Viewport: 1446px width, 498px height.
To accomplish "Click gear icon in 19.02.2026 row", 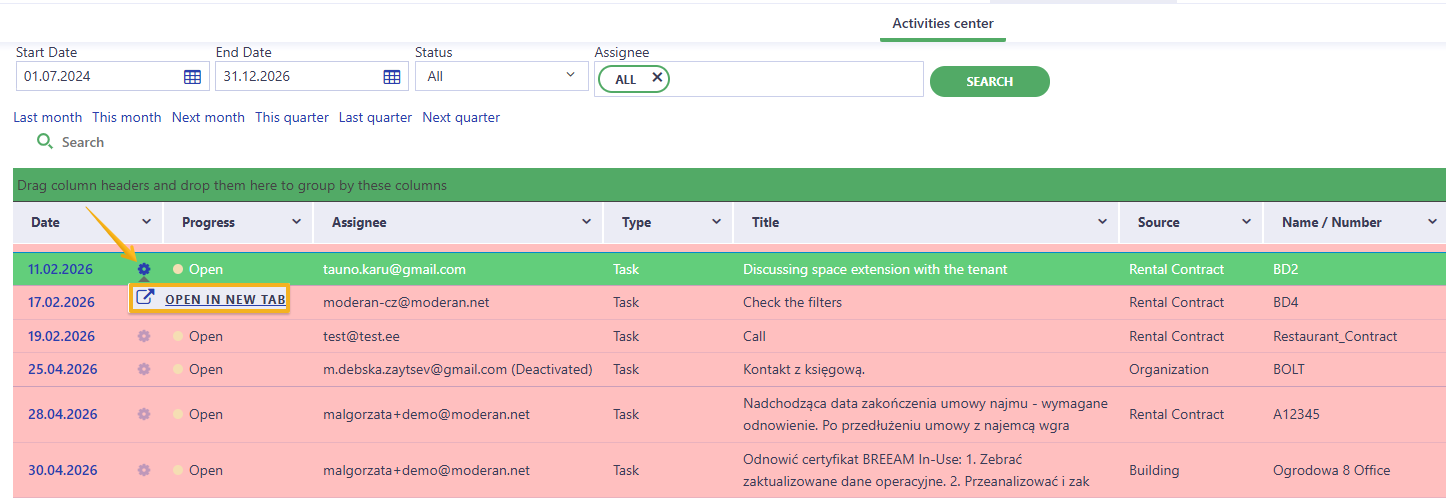I will 144,336.
